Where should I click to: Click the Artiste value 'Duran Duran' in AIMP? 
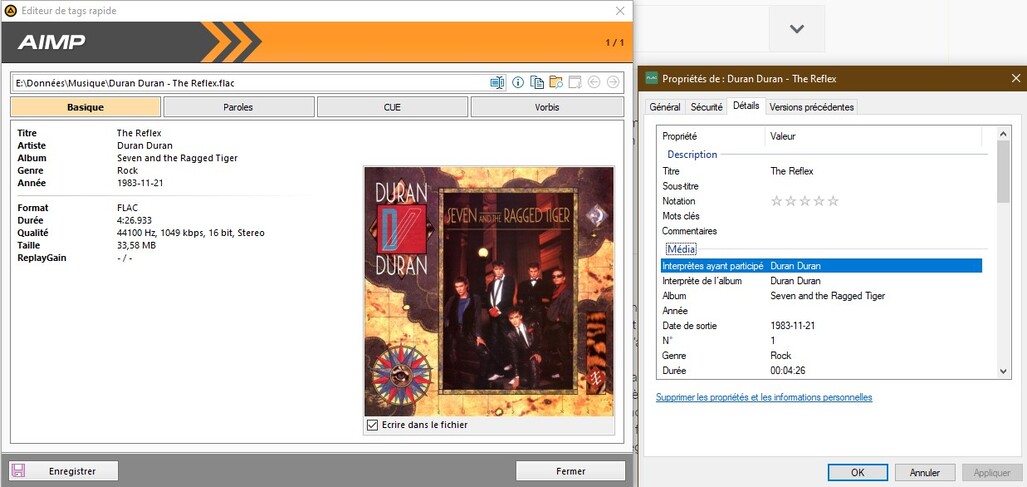(145, 145)
